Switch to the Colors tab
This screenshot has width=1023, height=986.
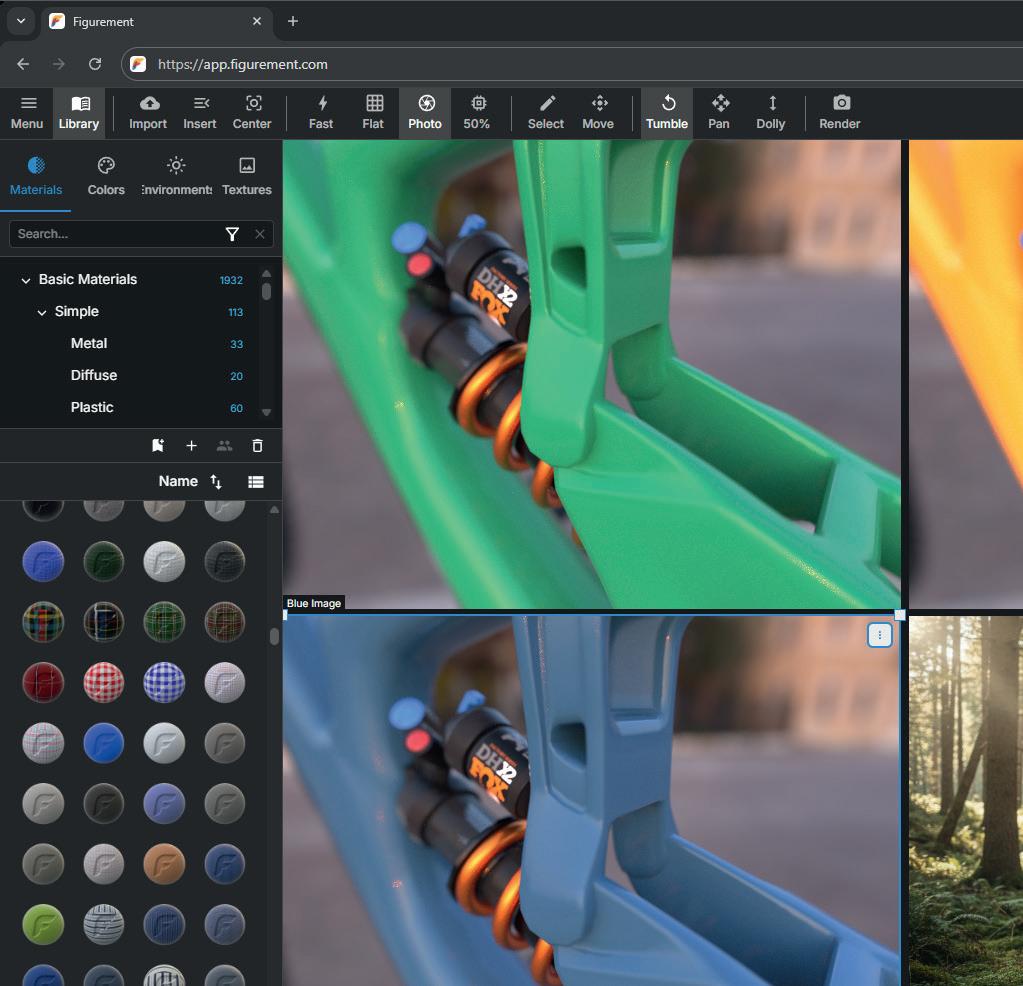[106, 175]
